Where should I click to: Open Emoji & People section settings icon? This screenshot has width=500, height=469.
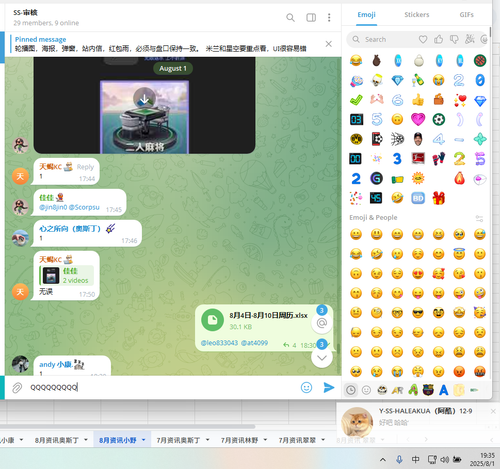pos(479,219)
